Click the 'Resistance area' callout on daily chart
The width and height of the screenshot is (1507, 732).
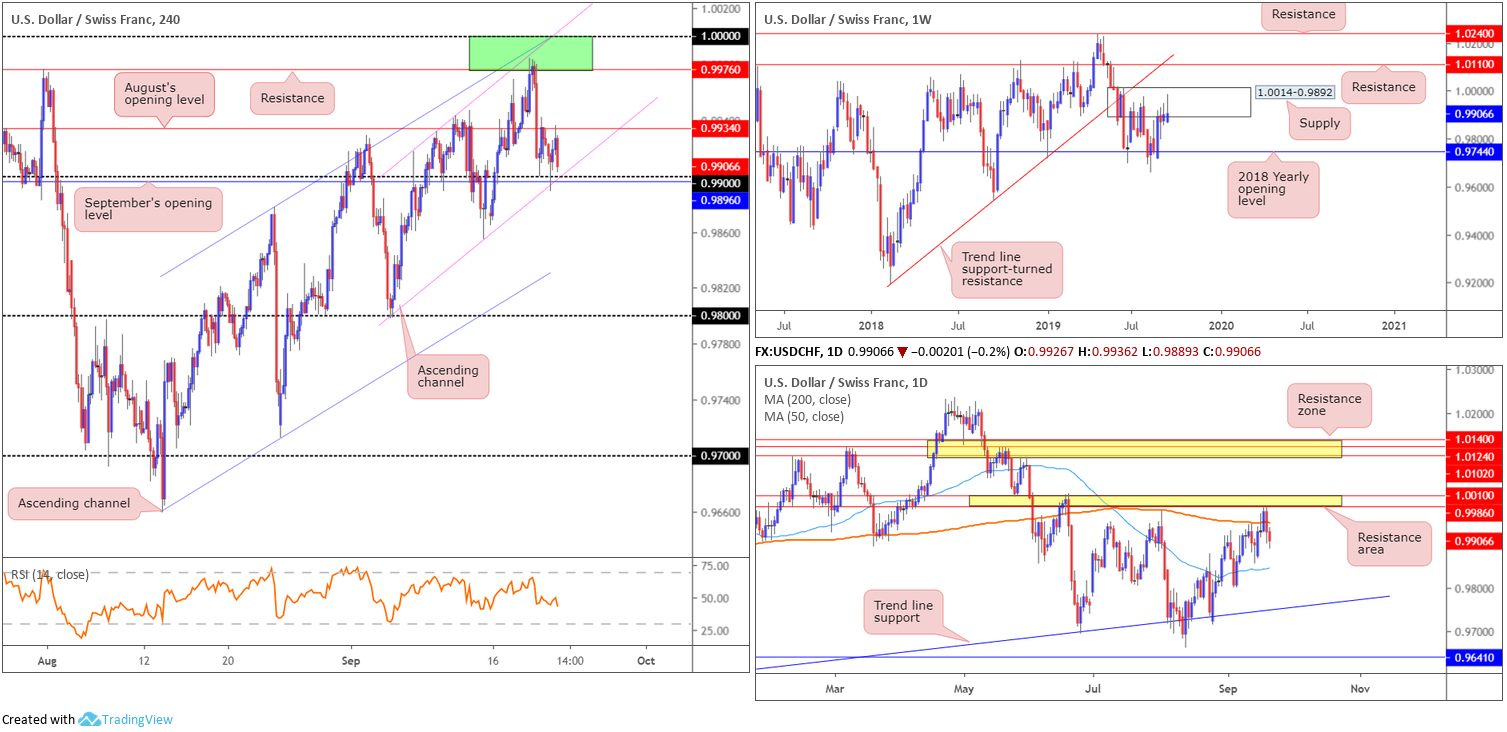pyautogui.click(x=1389, y=543)
